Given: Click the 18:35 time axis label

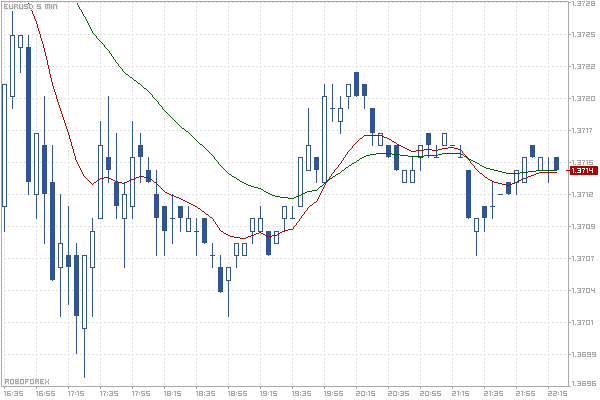Looking at the screenshot, I should click(205, 393).
